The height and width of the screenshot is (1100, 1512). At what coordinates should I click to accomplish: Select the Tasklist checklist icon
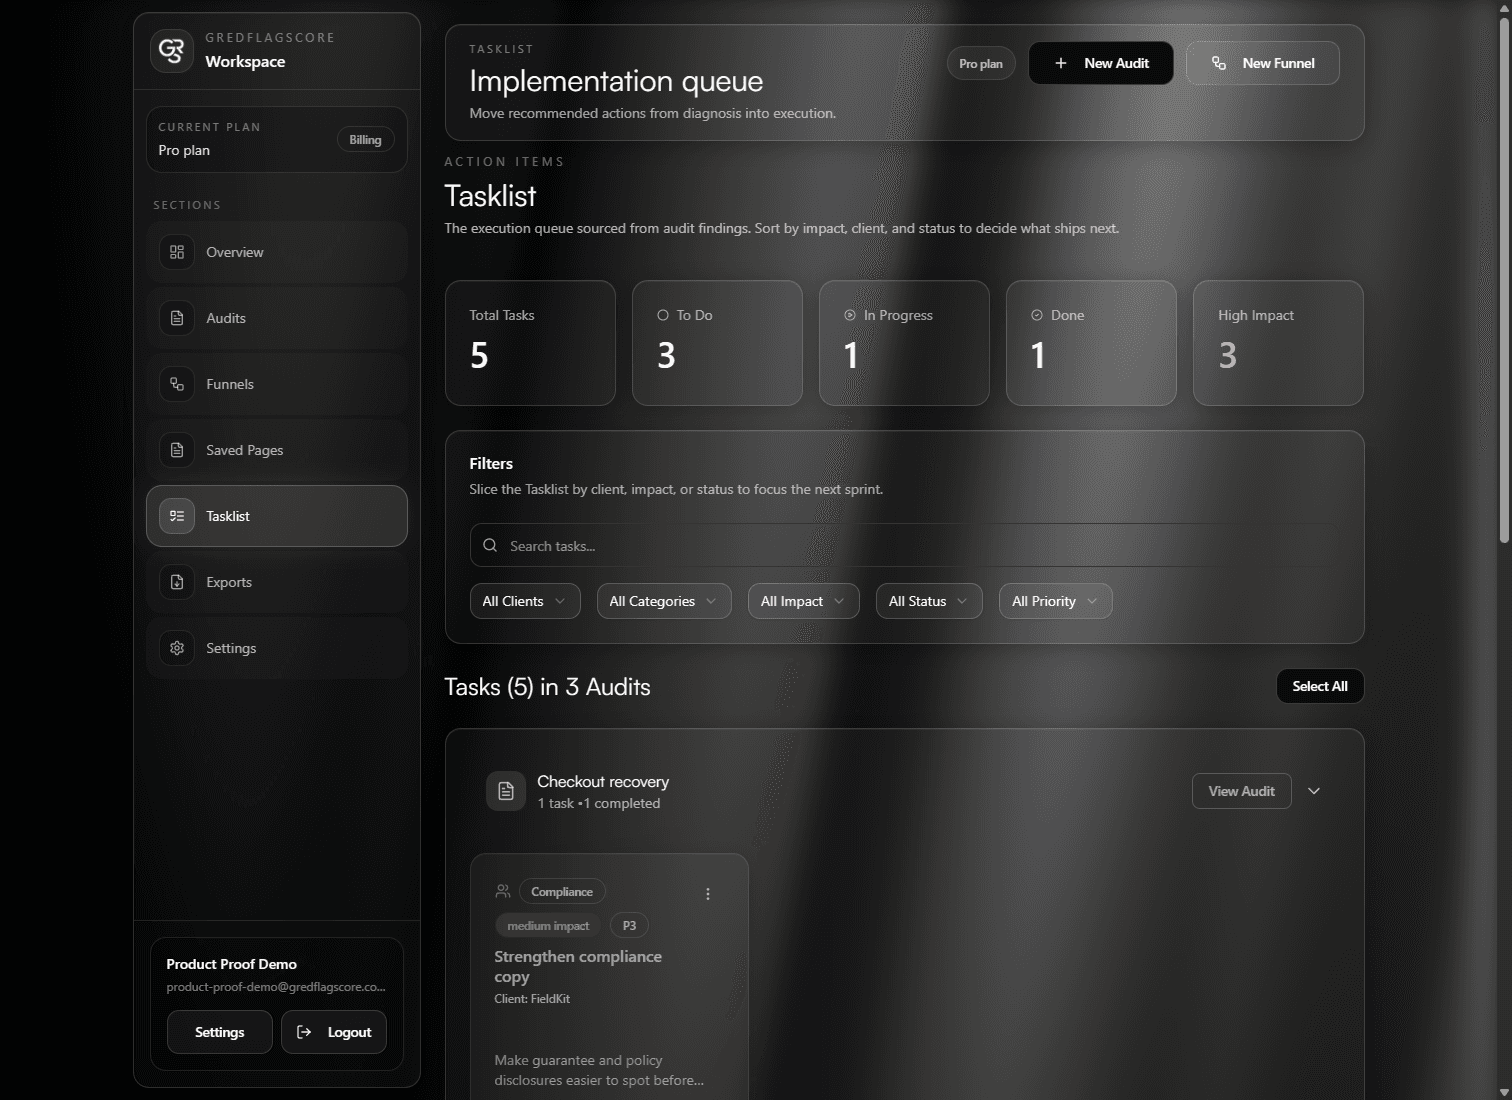177,516
